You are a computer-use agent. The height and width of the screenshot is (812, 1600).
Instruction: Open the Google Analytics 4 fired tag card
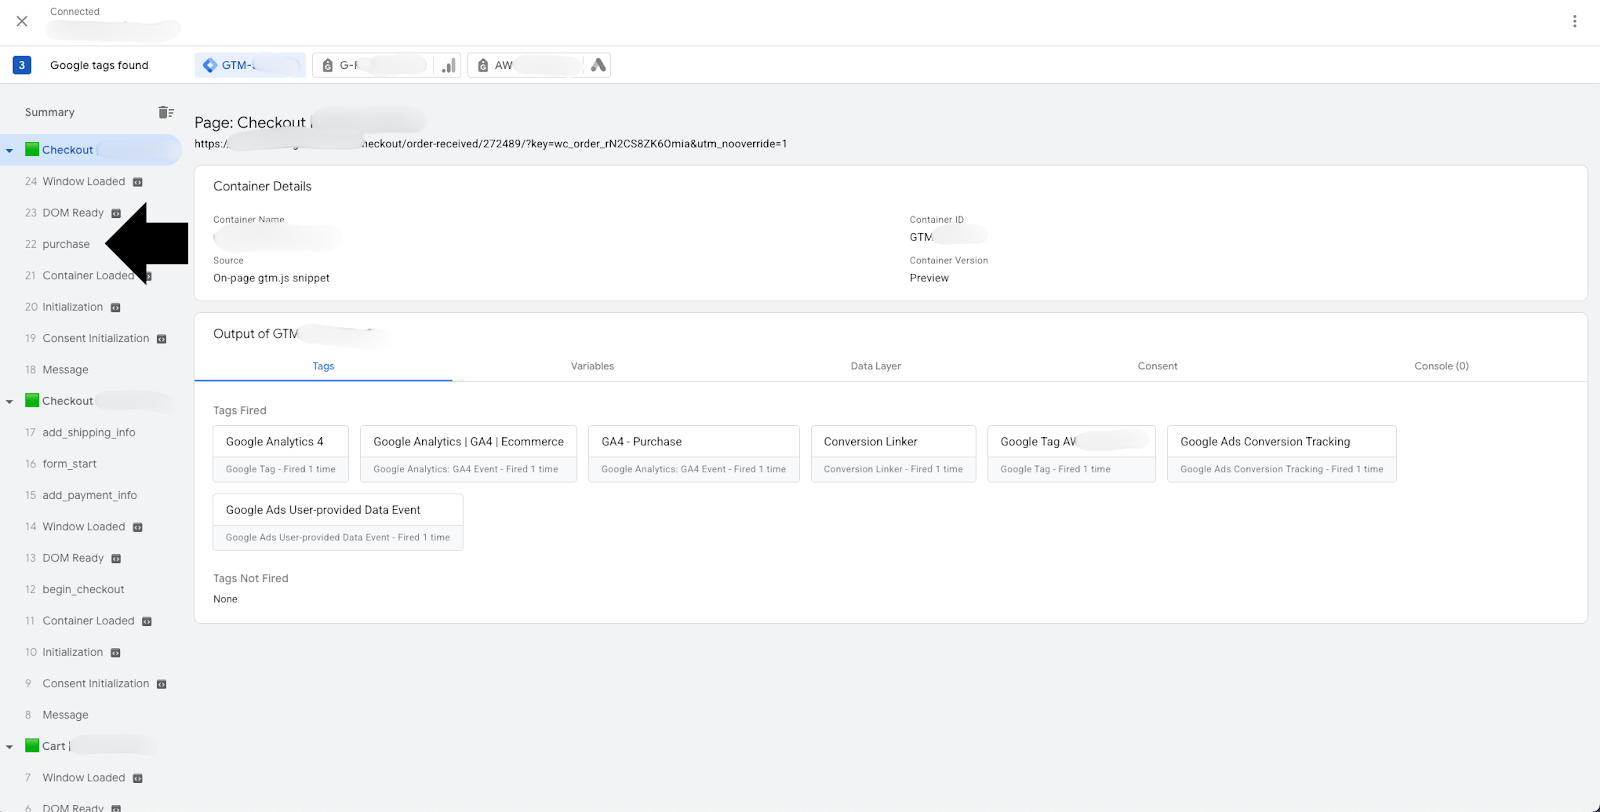pos(281,454)
